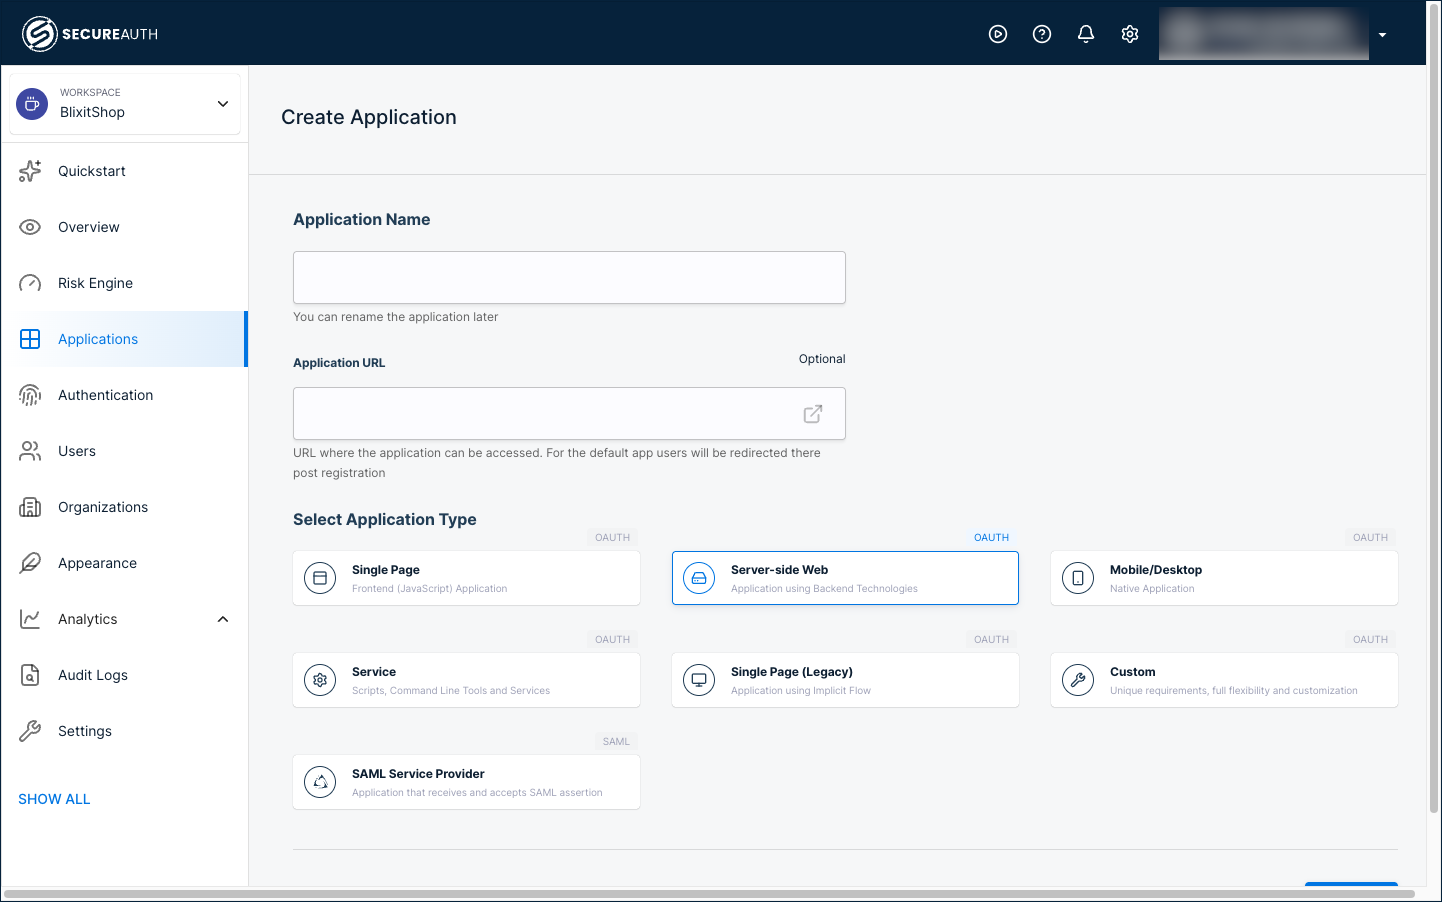Open the settings gear icon in header
Screen dimensions: 1442x902
1130,34
